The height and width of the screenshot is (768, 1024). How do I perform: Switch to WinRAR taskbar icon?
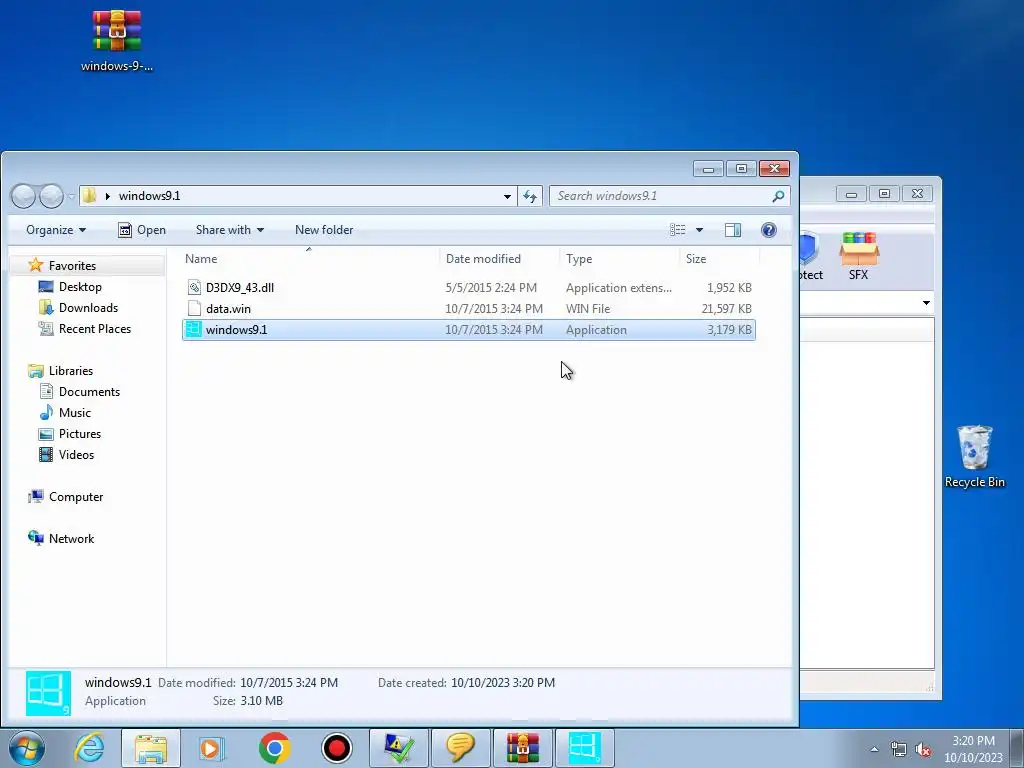pyautogui.click(x=522, y=748)
